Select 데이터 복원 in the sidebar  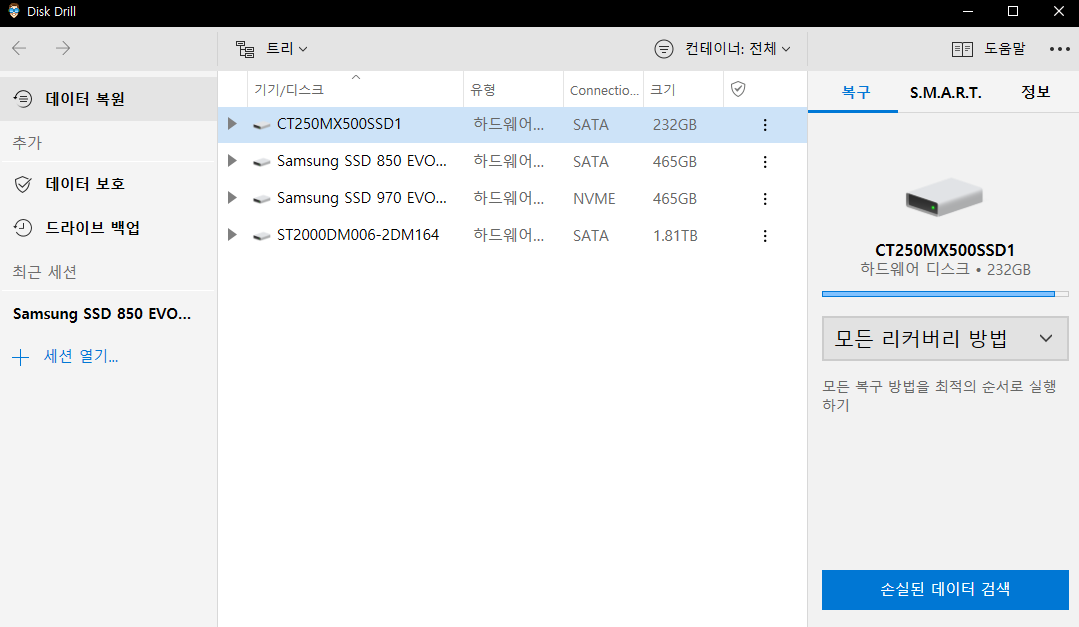point(109,99)
